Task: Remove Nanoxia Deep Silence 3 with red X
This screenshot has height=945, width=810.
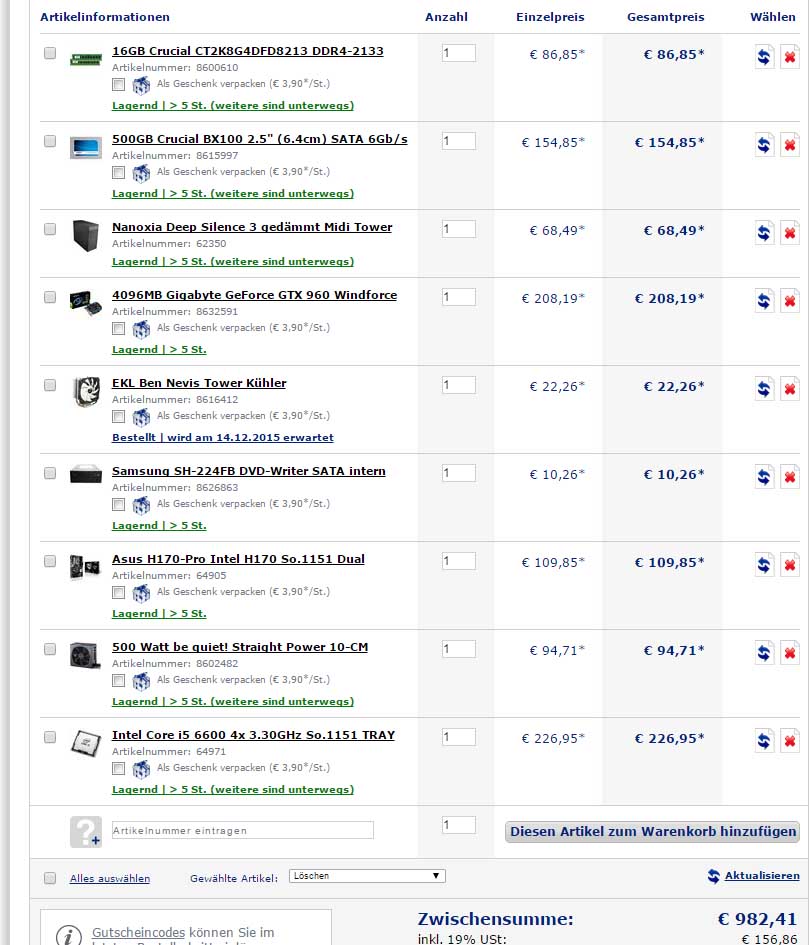Action: coord(790,233)
